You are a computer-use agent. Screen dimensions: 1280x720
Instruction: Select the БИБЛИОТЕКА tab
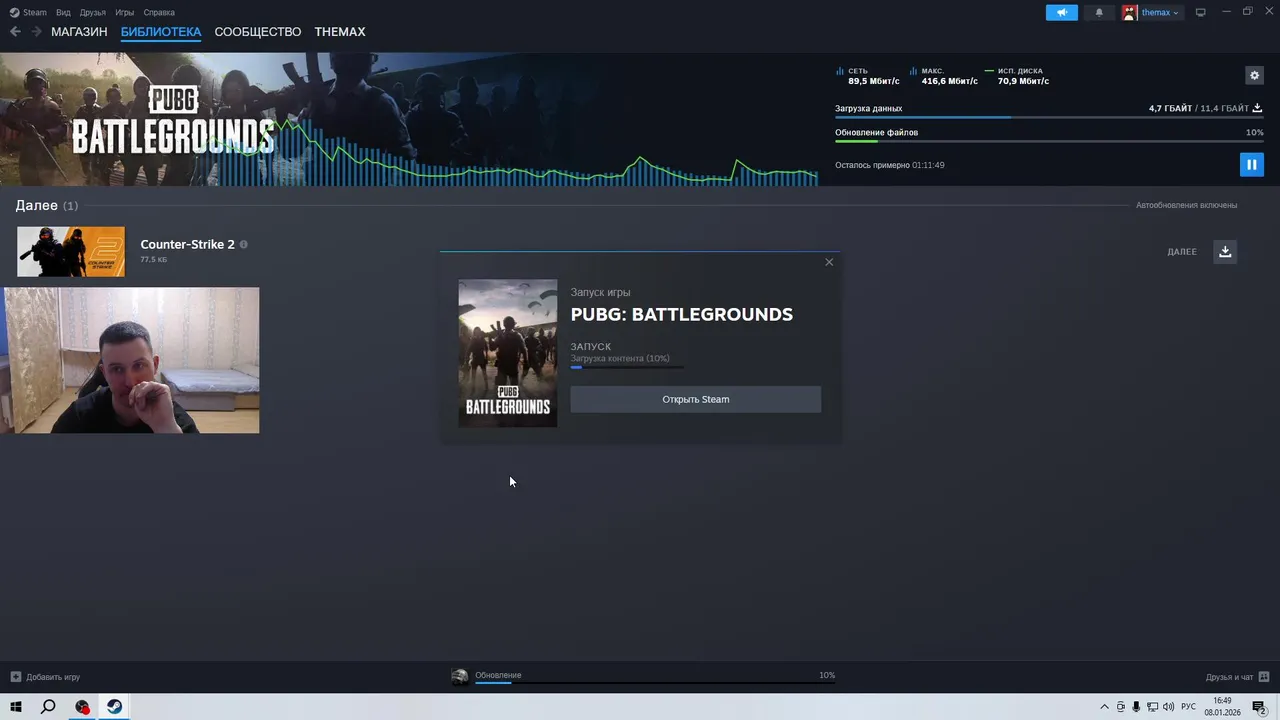point(161,32)
